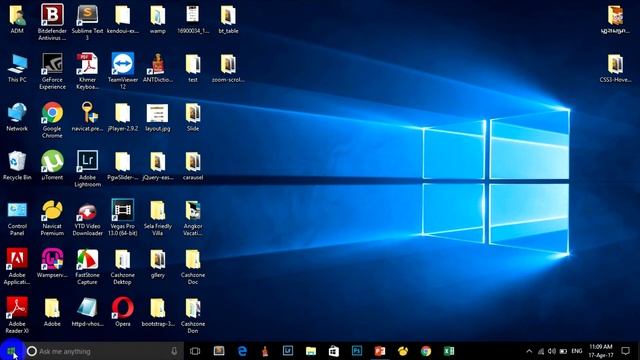Select the Network desktop icon

[x=17, y=117]
